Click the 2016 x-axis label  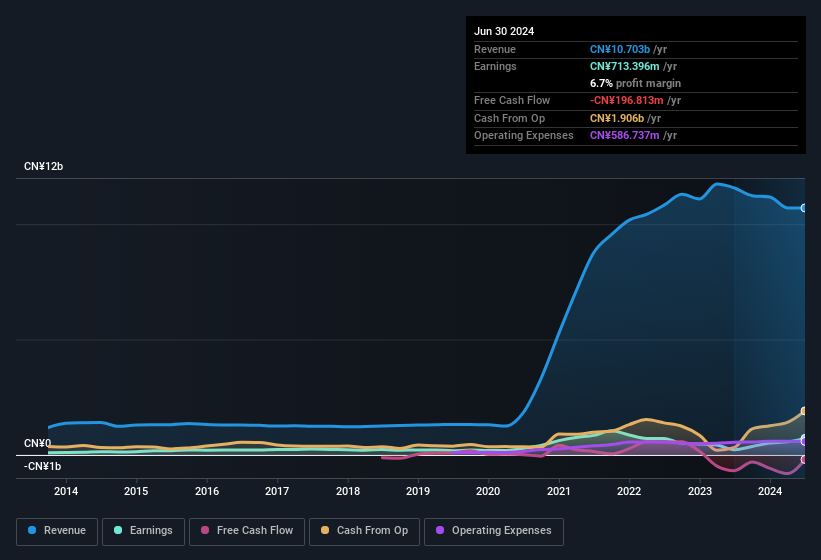click(x=207, y=491)
